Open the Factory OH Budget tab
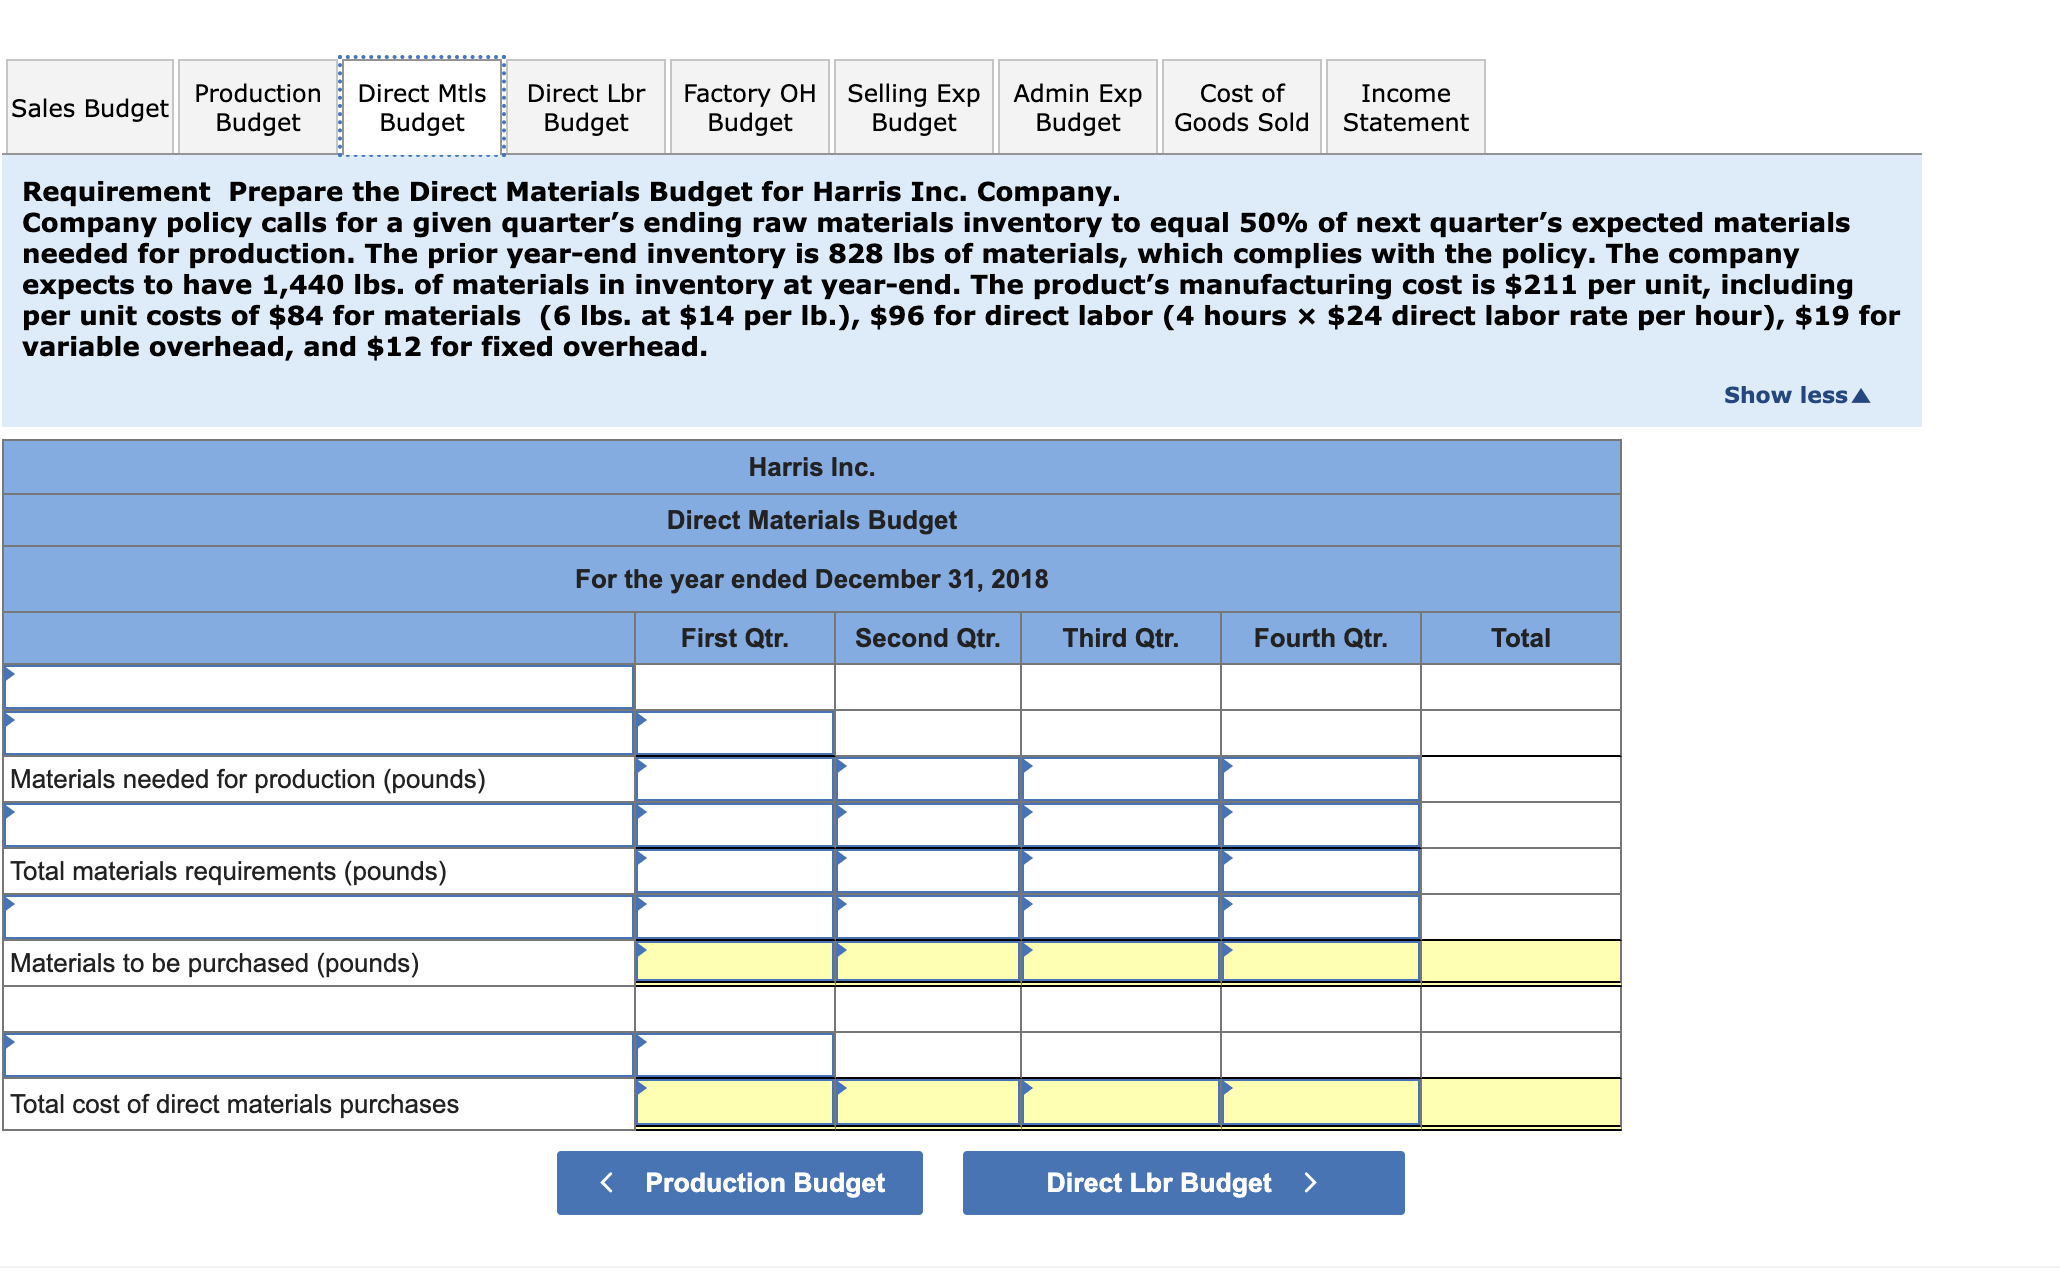Image resolution: width=2060 pixels, height=1274 pixels. pos(749,107)
